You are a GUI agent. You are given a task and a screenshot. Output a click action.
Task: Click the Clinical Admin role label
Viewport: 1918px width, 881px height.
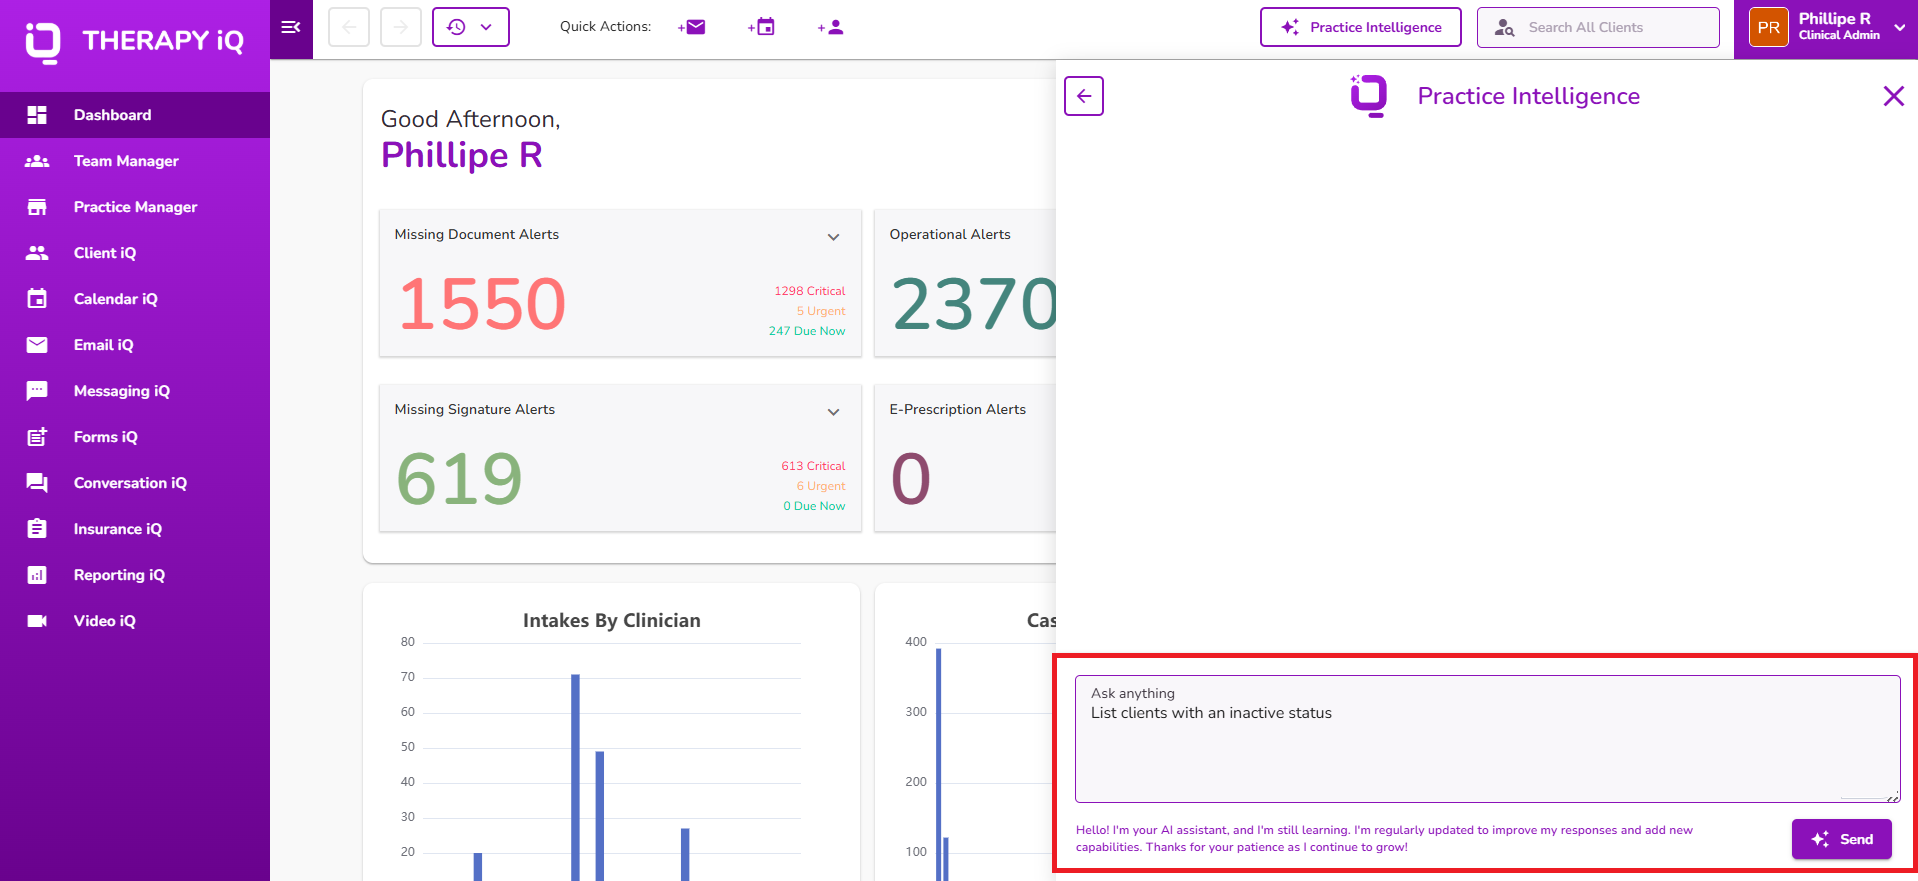1838,35
